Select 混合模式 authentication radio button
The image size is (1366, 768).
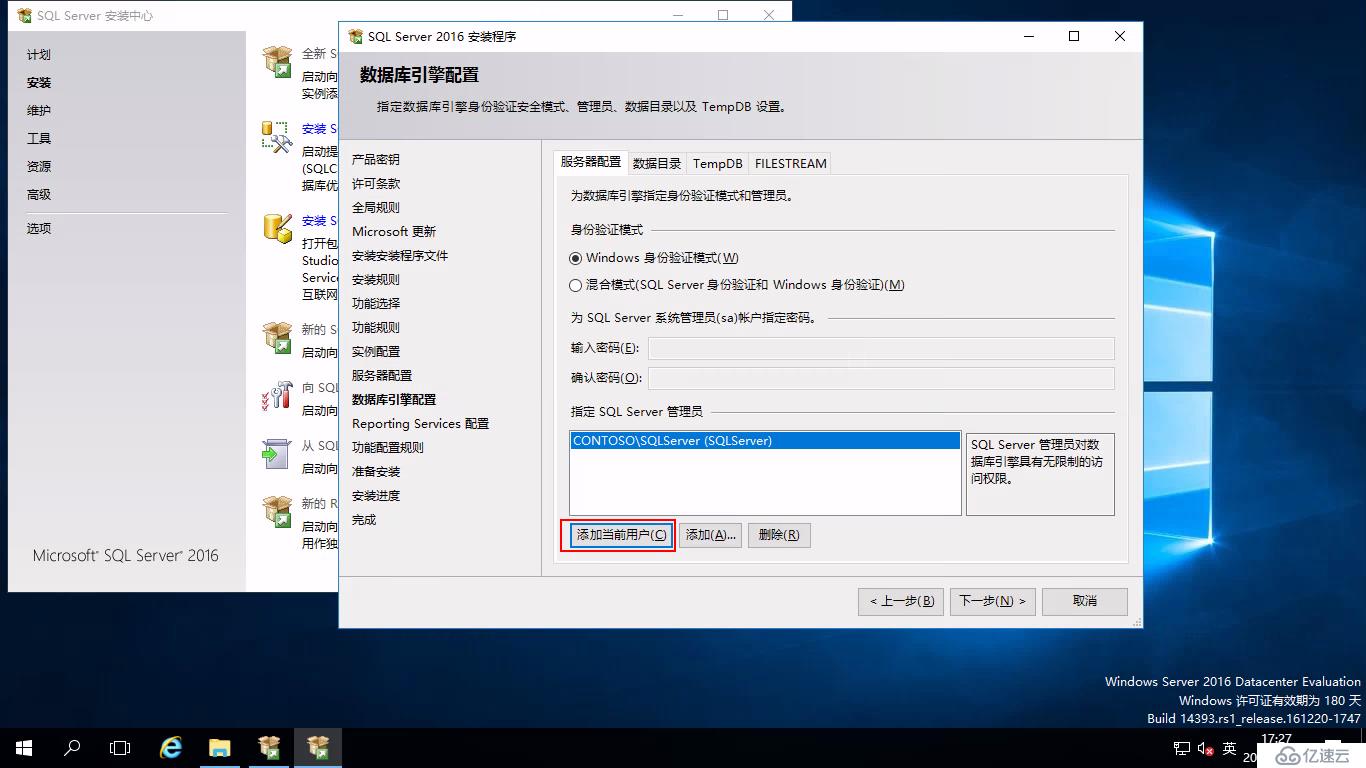click(575, 285)
